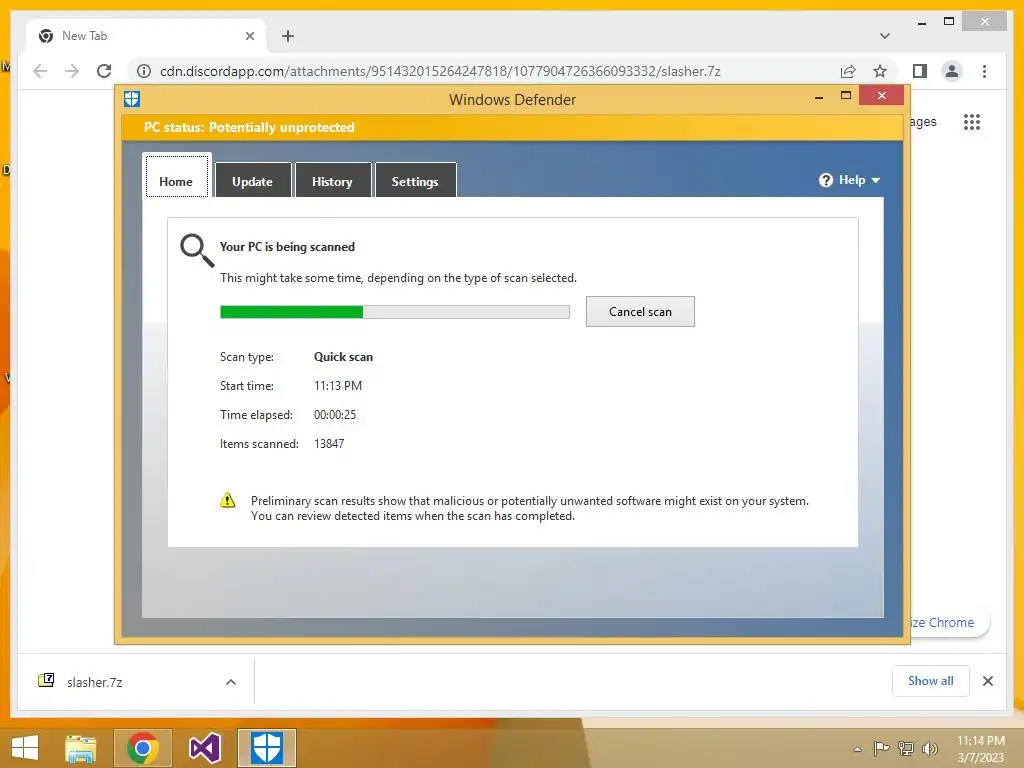Click the site information icon in address bar
1024x768 pixels.
click(144, 71)
